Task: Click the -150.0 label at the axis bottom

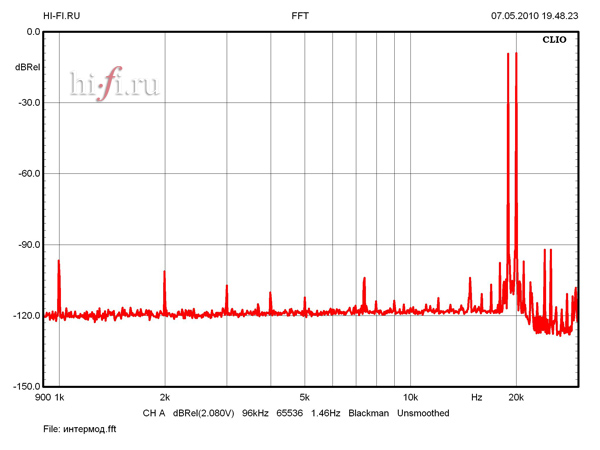Action: pos(26,387)
